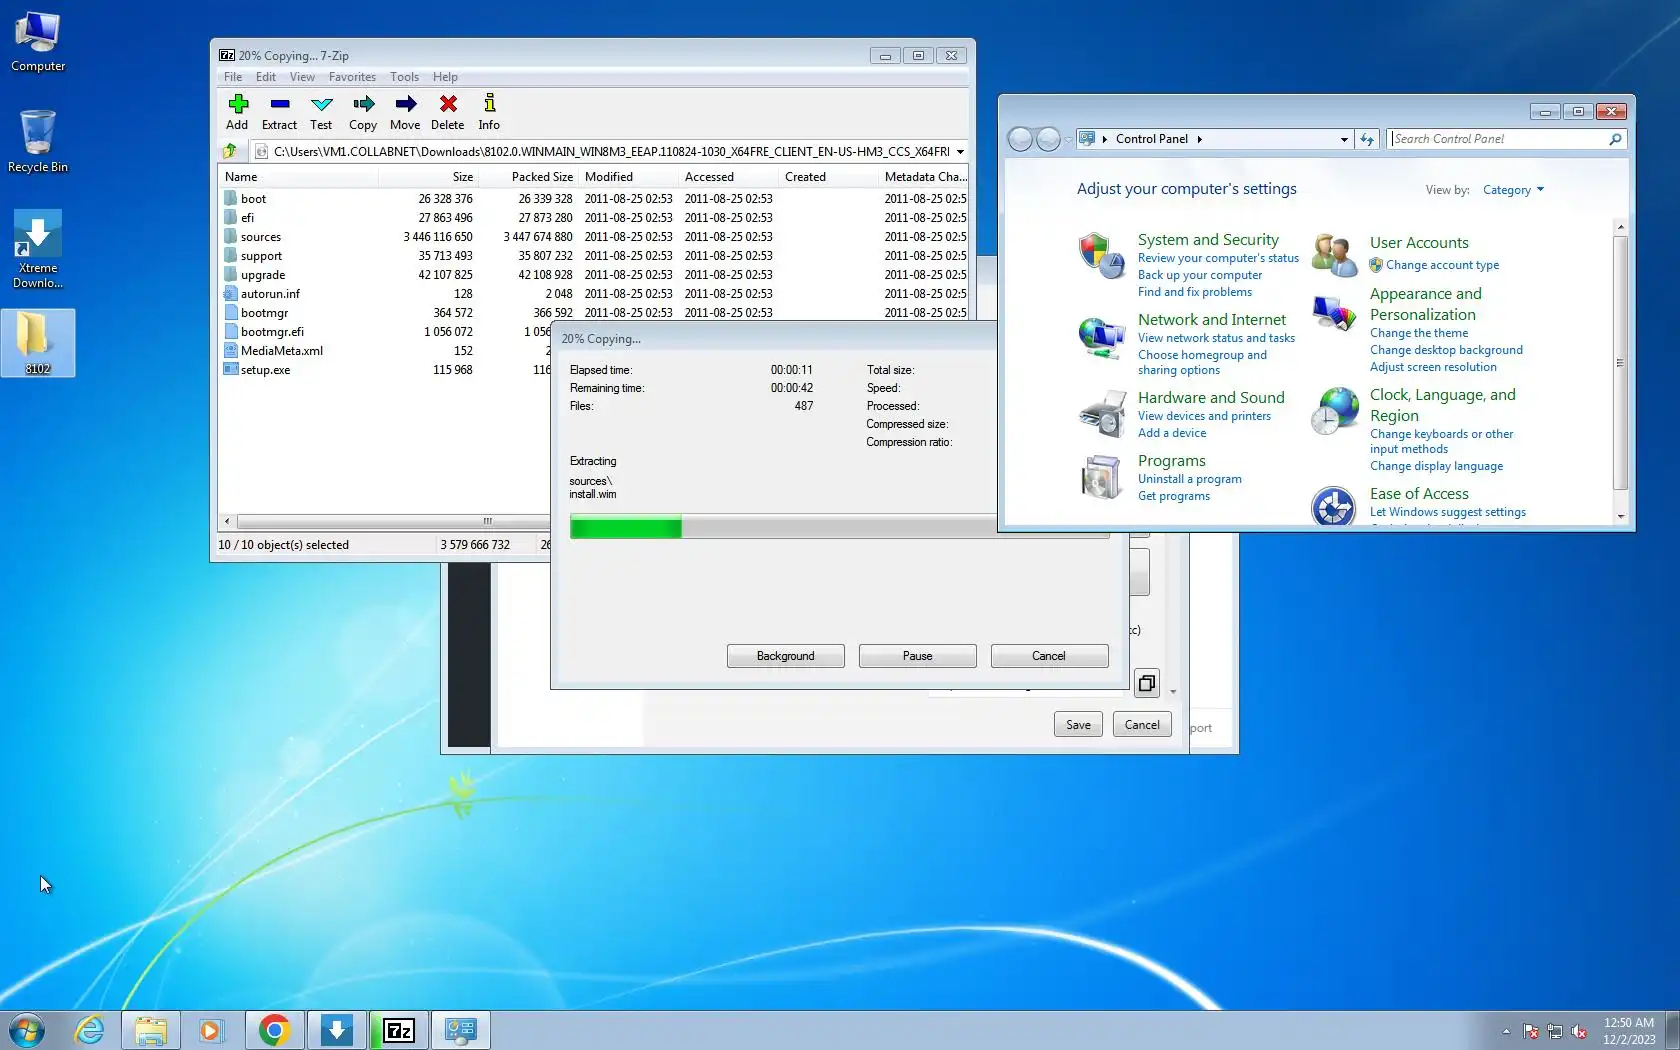Viewport: 1680px width, 1050px height.
Task: Expand the Control Panel breadcrumb arrow after 'Control Panel'
Action: 1199,139
